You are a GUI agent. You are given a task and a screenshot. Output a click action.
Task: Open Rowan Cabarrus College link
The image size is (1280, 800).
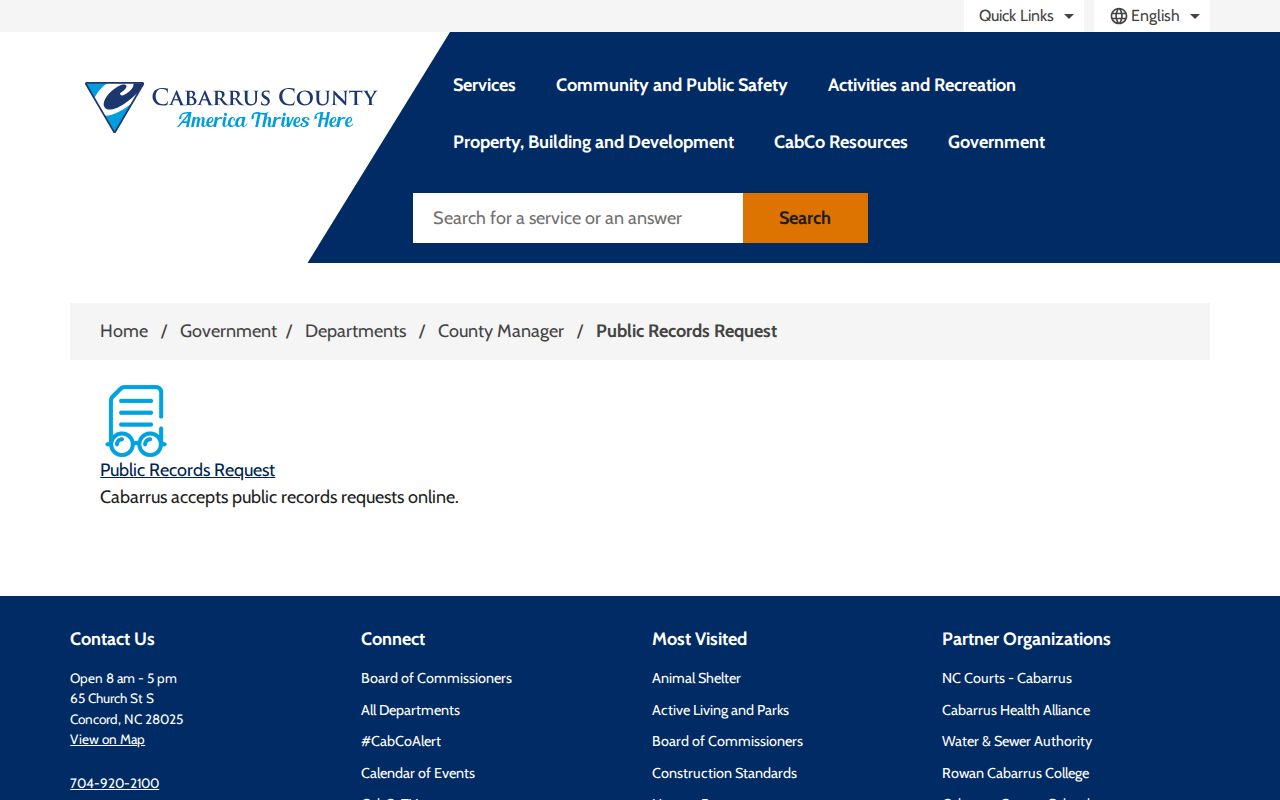1015,773
